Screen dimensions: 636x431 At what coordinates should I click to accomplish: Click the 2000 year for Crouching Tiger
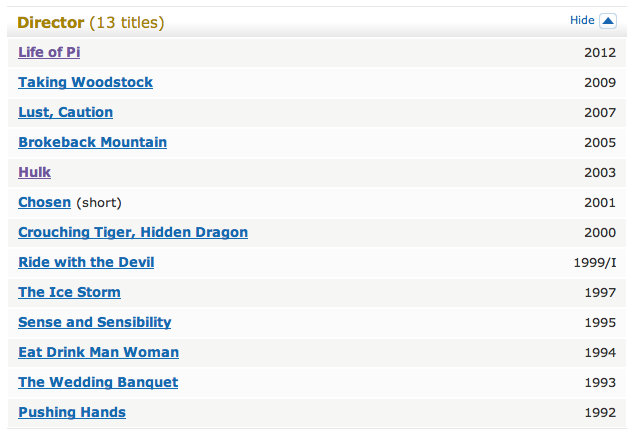click(x=600, y=232)
